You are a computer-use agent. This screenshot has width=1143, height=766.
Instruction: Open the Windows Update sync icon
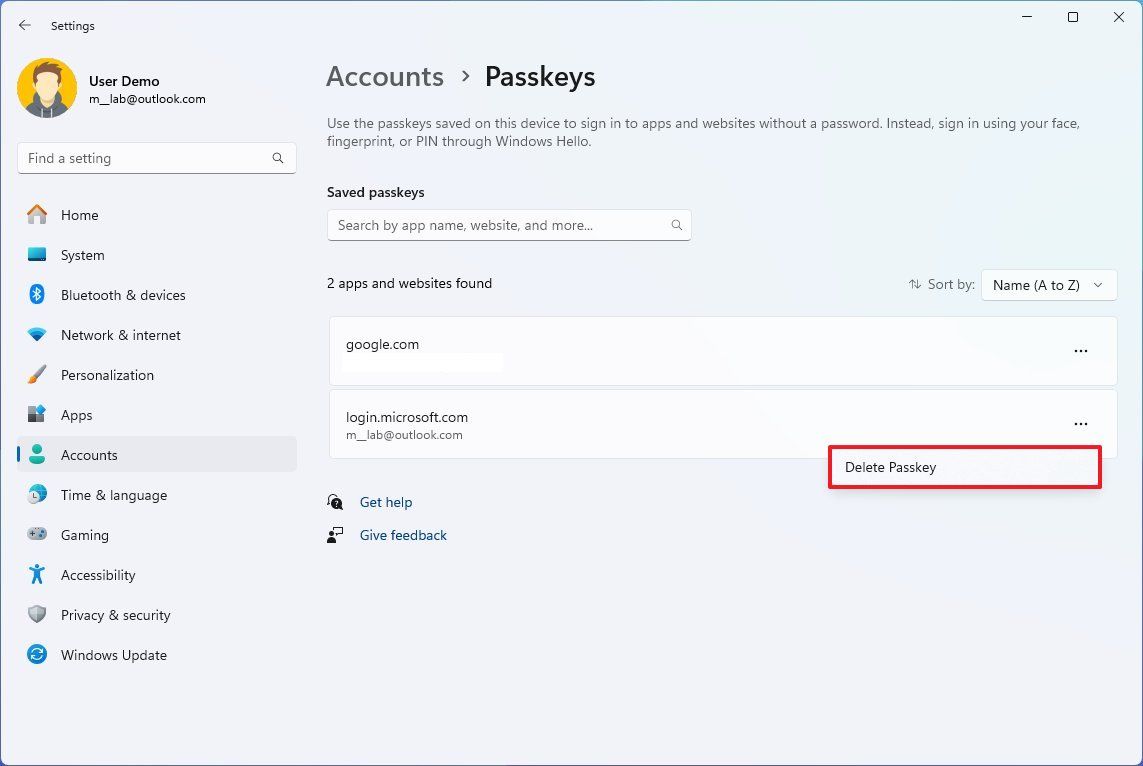pyautogui.click(x=37, y=655)
